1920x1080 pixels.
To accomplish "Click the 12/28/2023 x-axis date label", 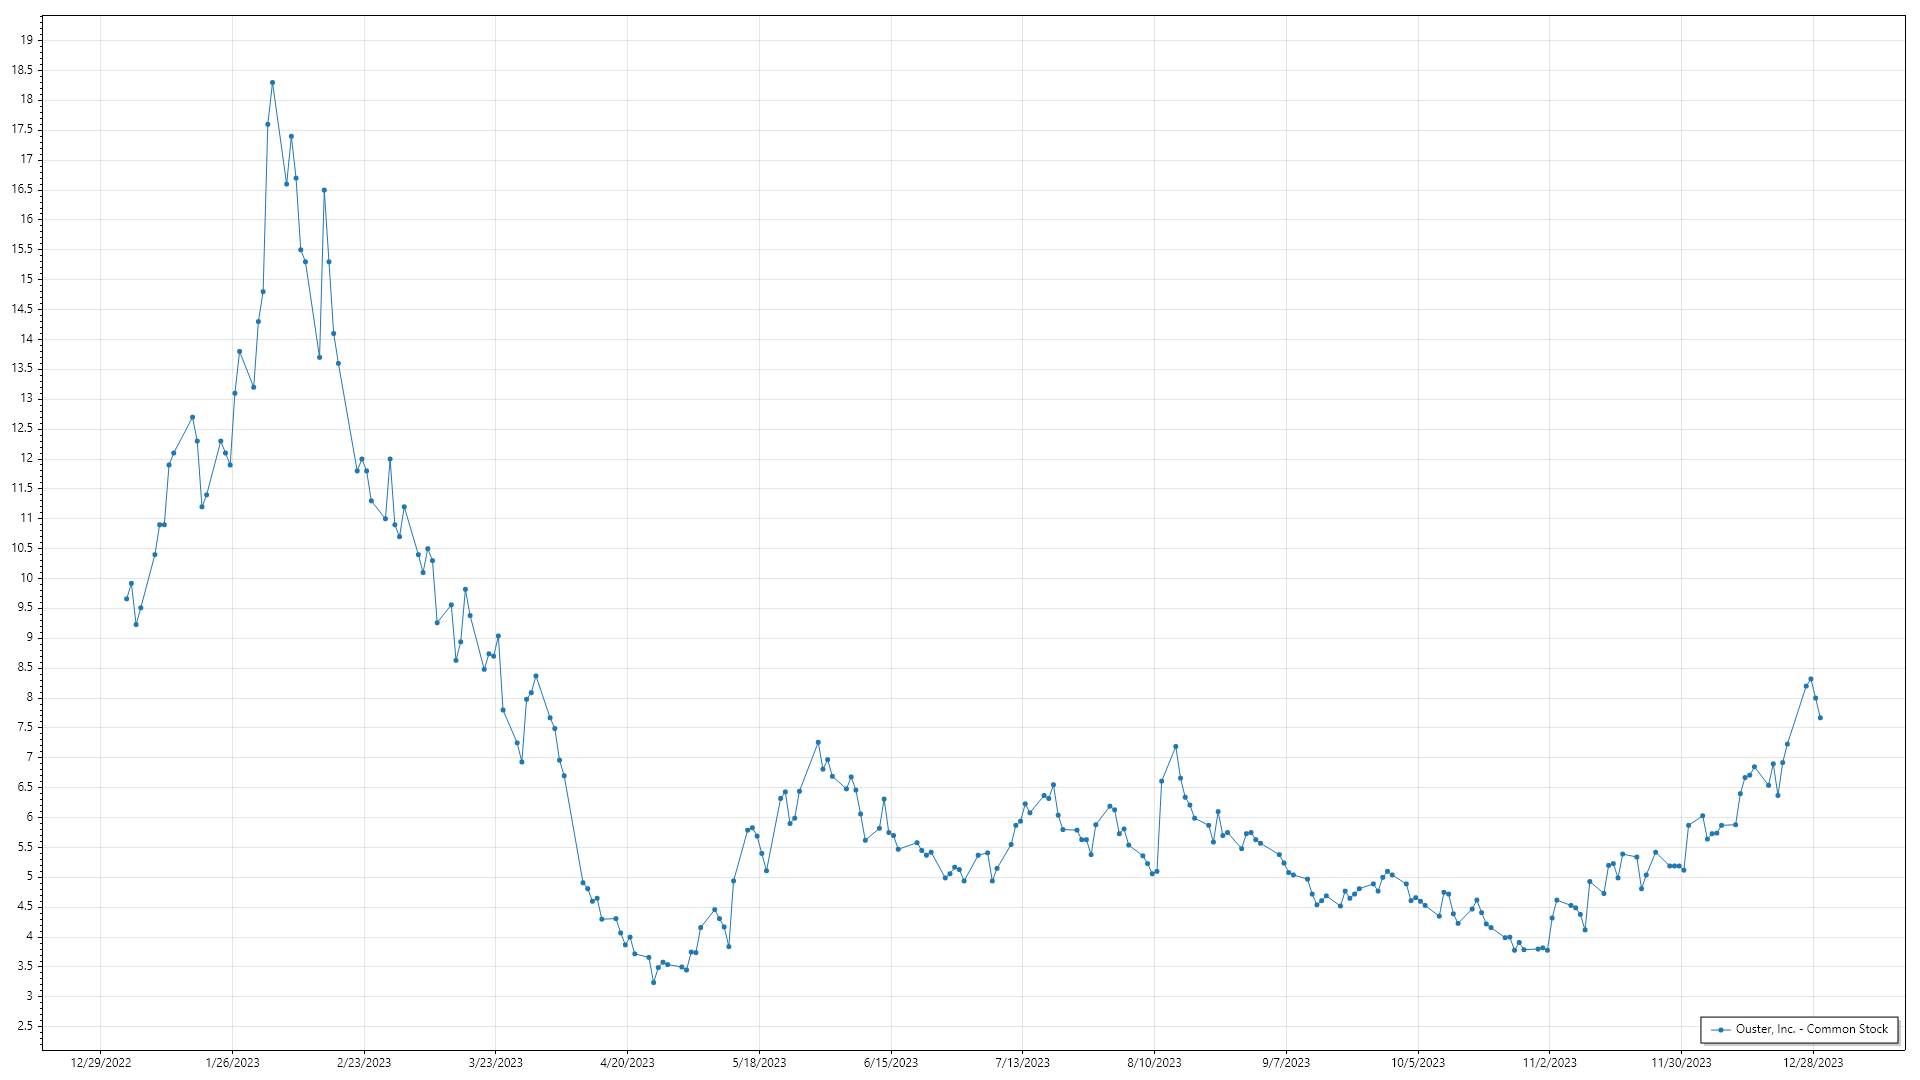I will click(1813, 1063).
